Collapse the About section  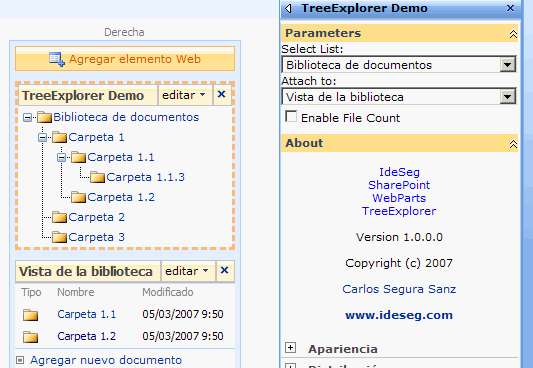[513, 144]
